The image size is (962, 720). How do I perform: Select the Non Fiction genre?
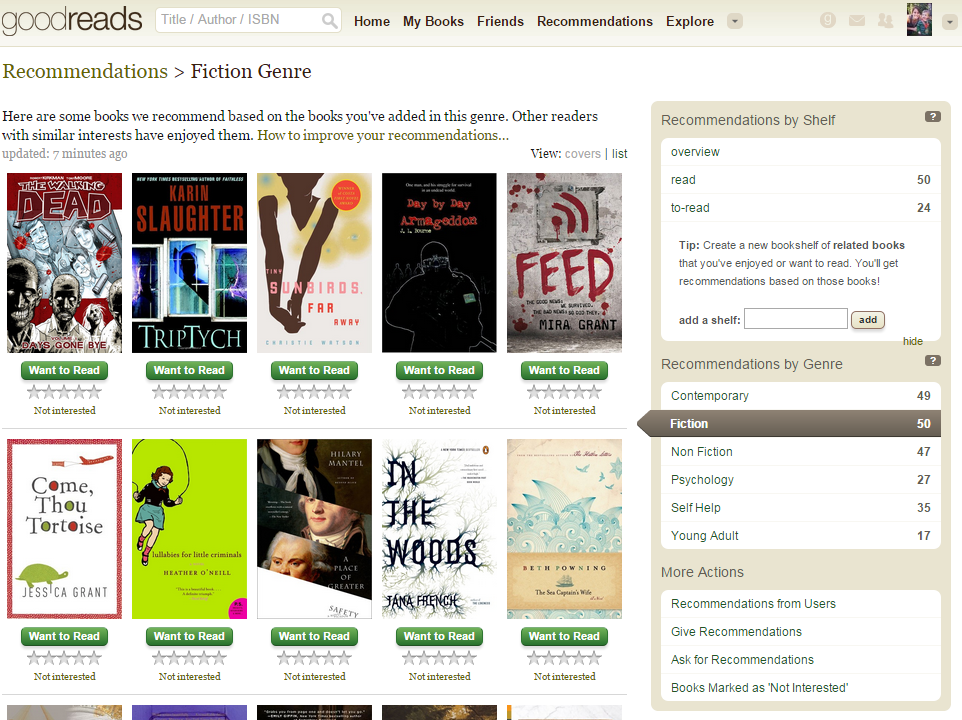(801, 452)
